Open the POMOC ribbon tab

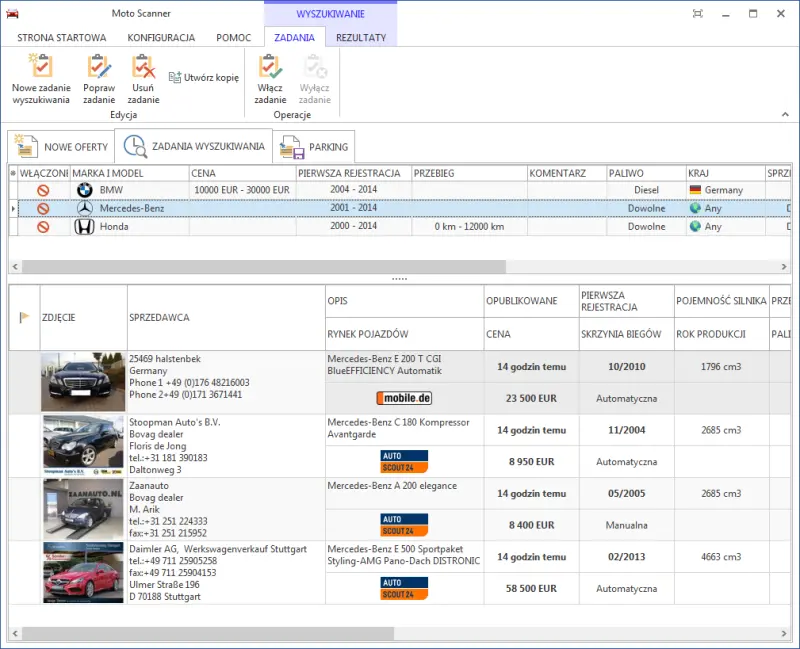(234, 38)
